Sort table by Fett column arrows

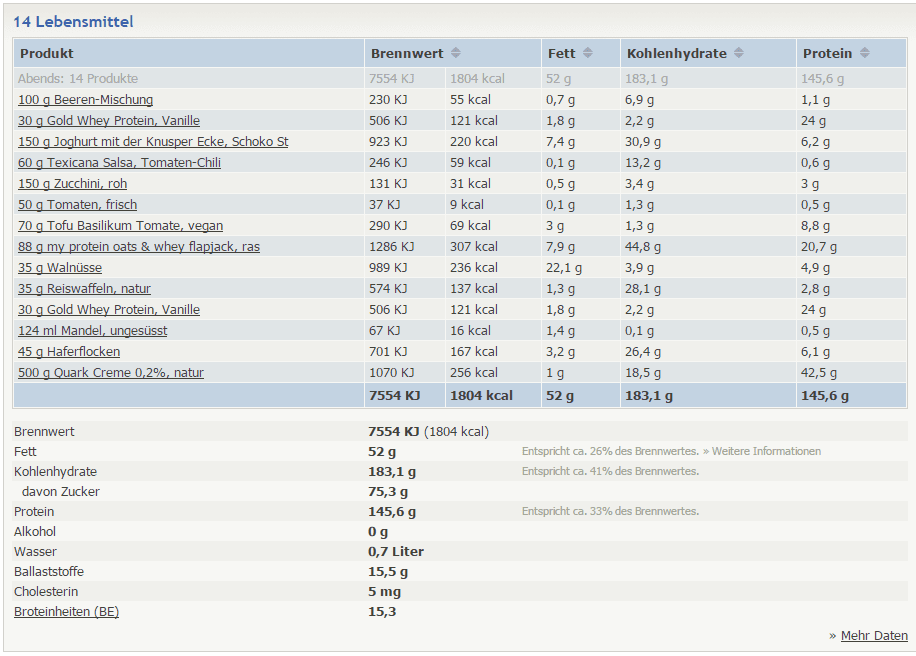[x=588, y=53]
